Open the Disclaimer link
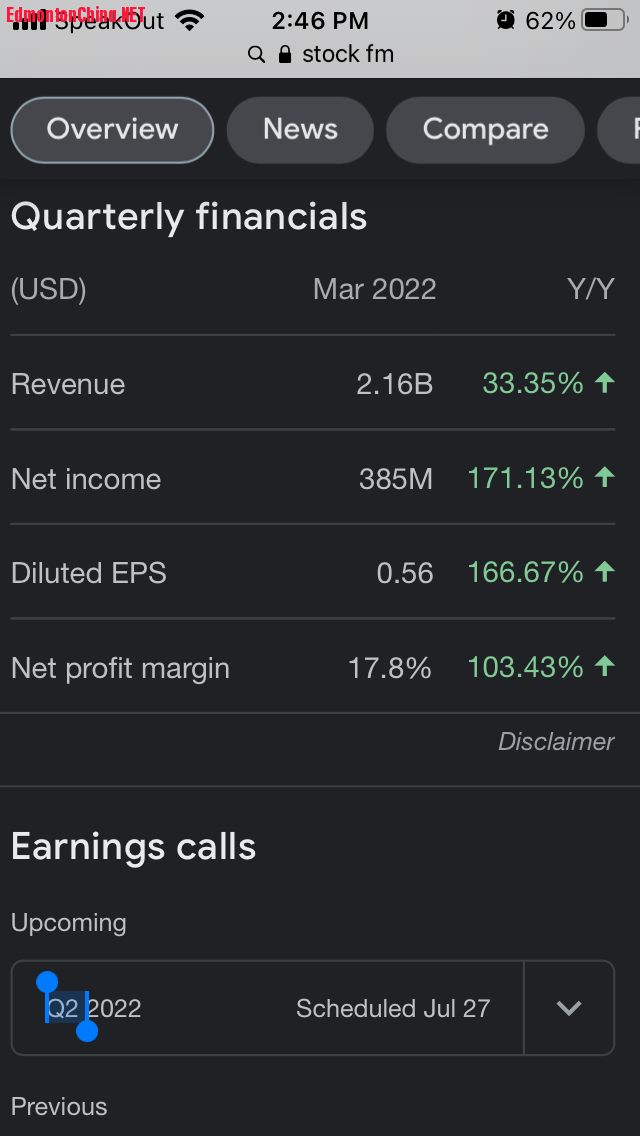The width and height of the screenshot is (640, 1136). [556, 742]
